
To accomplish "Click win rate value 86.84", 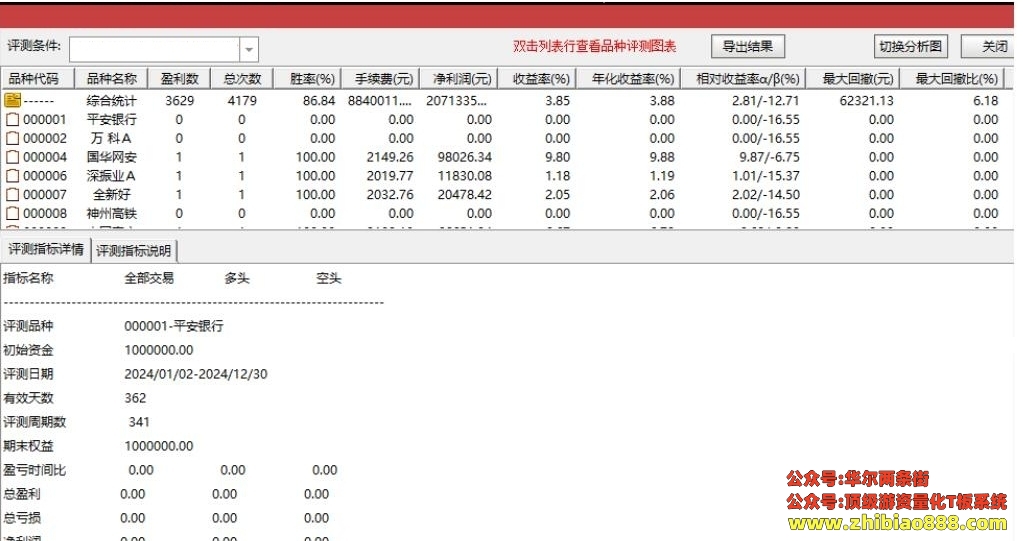I will tap(319, 100).
